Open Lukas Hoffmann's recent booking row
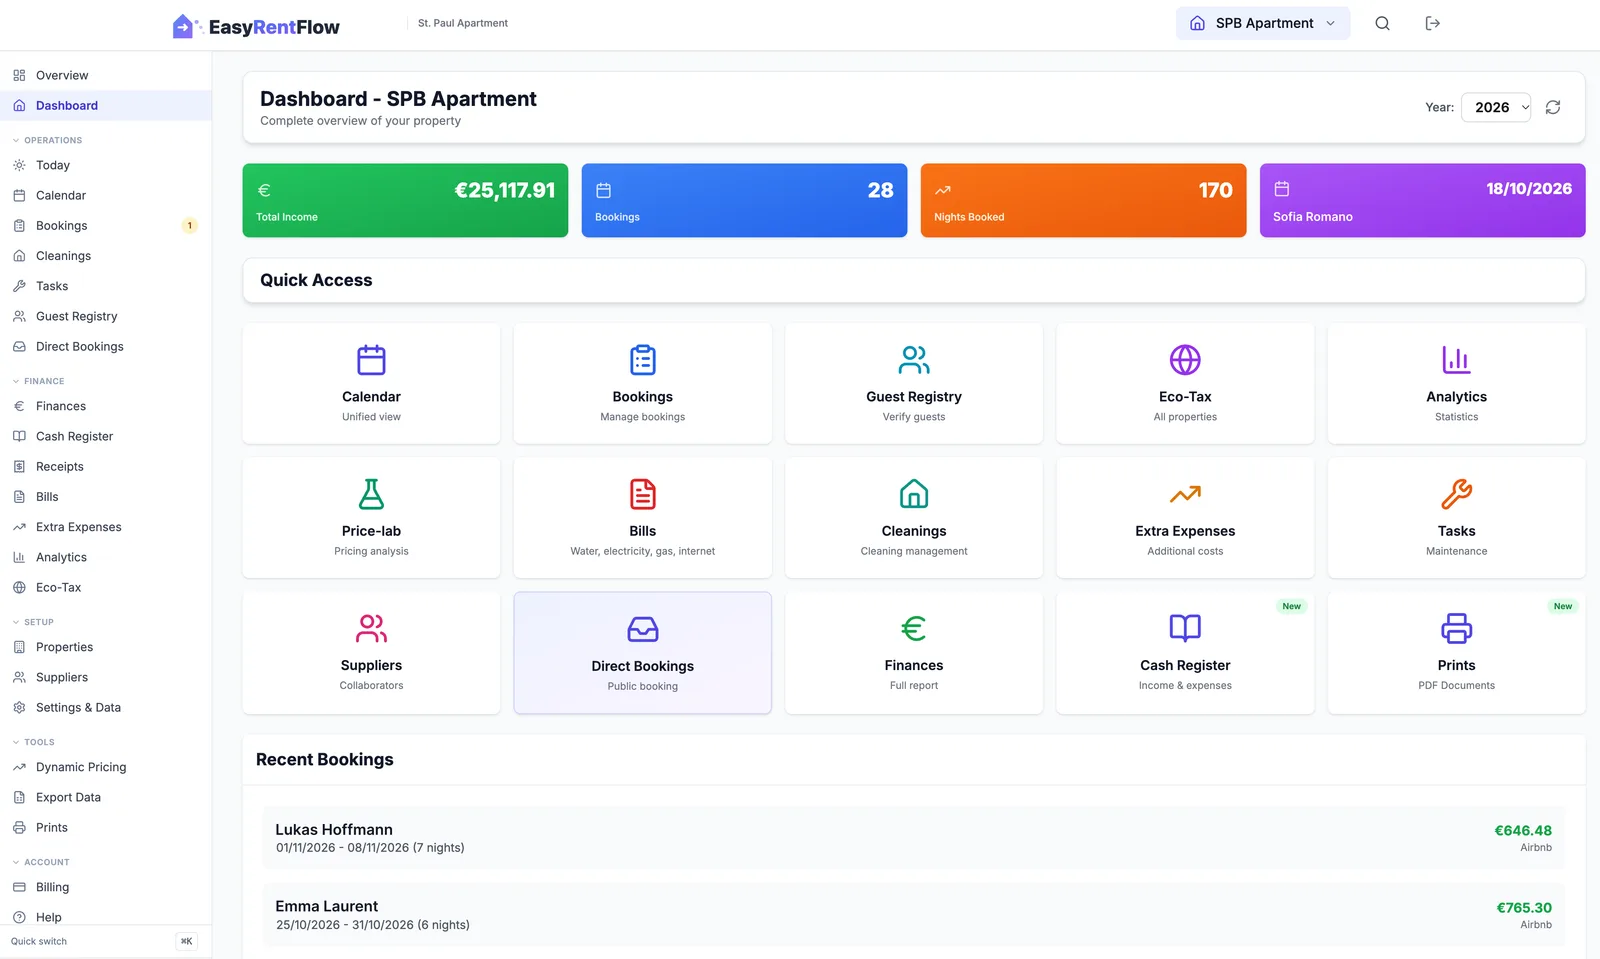 click(914, 838)
